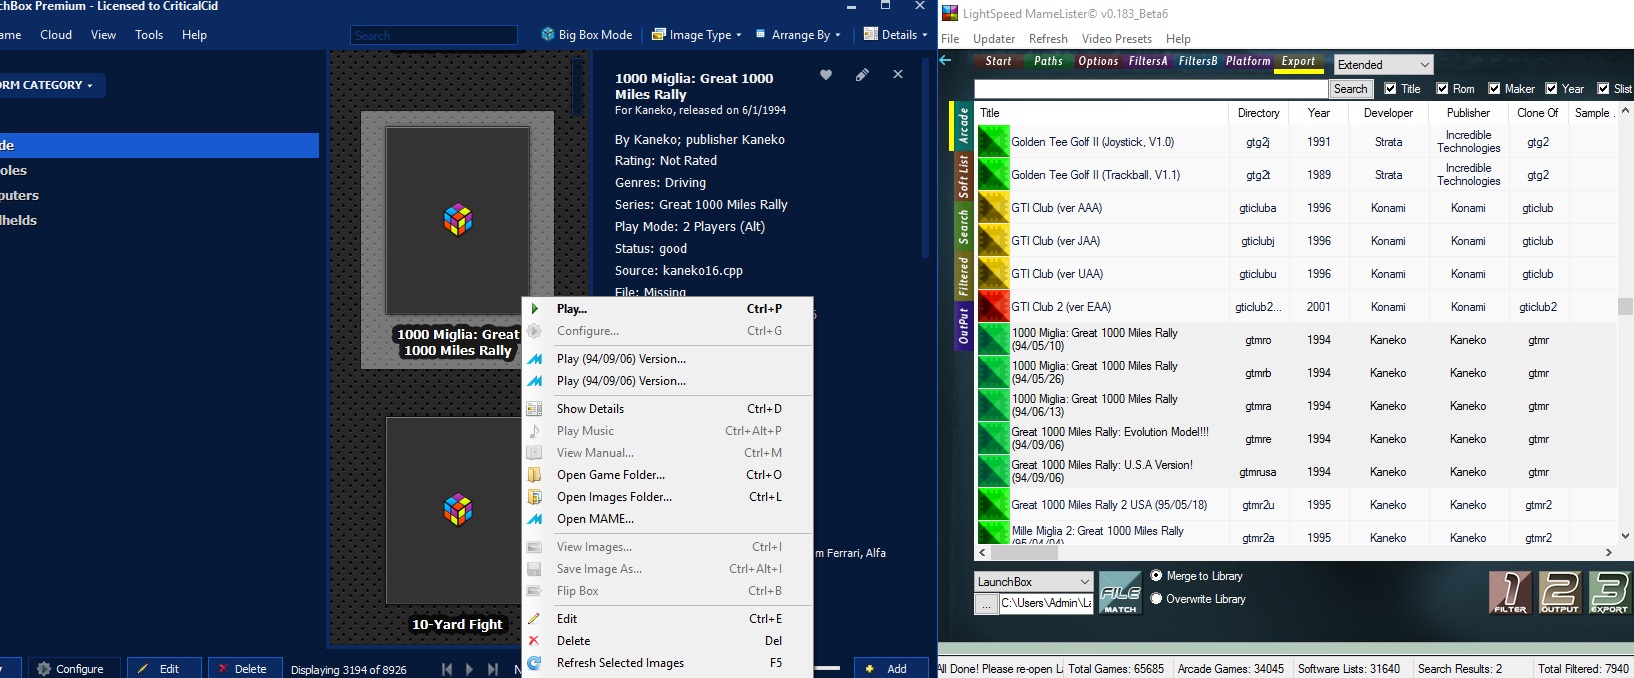This screenshot has height=678, width=1634.
Task: Click the green icon for 1000 Miglia (94/05/10)
Action: [993, 340]
